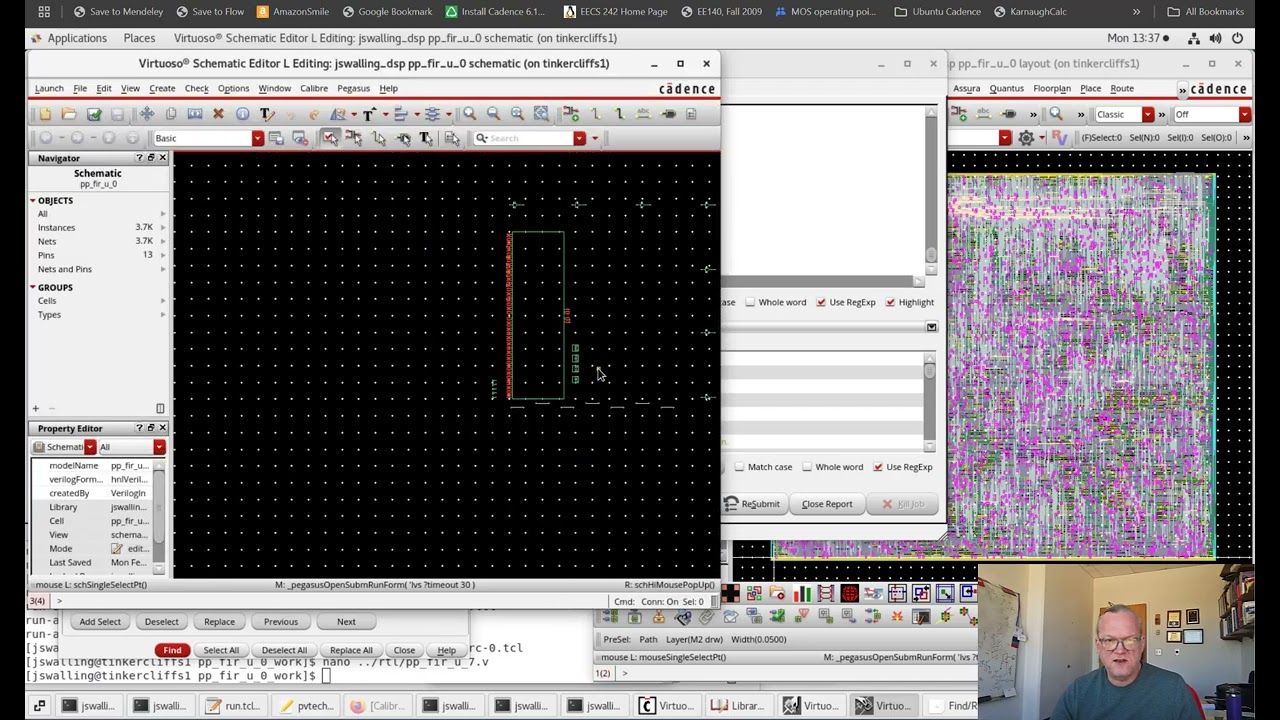Image resolution: width=1280 pixels, height=720 pixels.
Task: Click the Zoom Out magnifier icon
Action: pyautogui.click(x=493, y=113)
